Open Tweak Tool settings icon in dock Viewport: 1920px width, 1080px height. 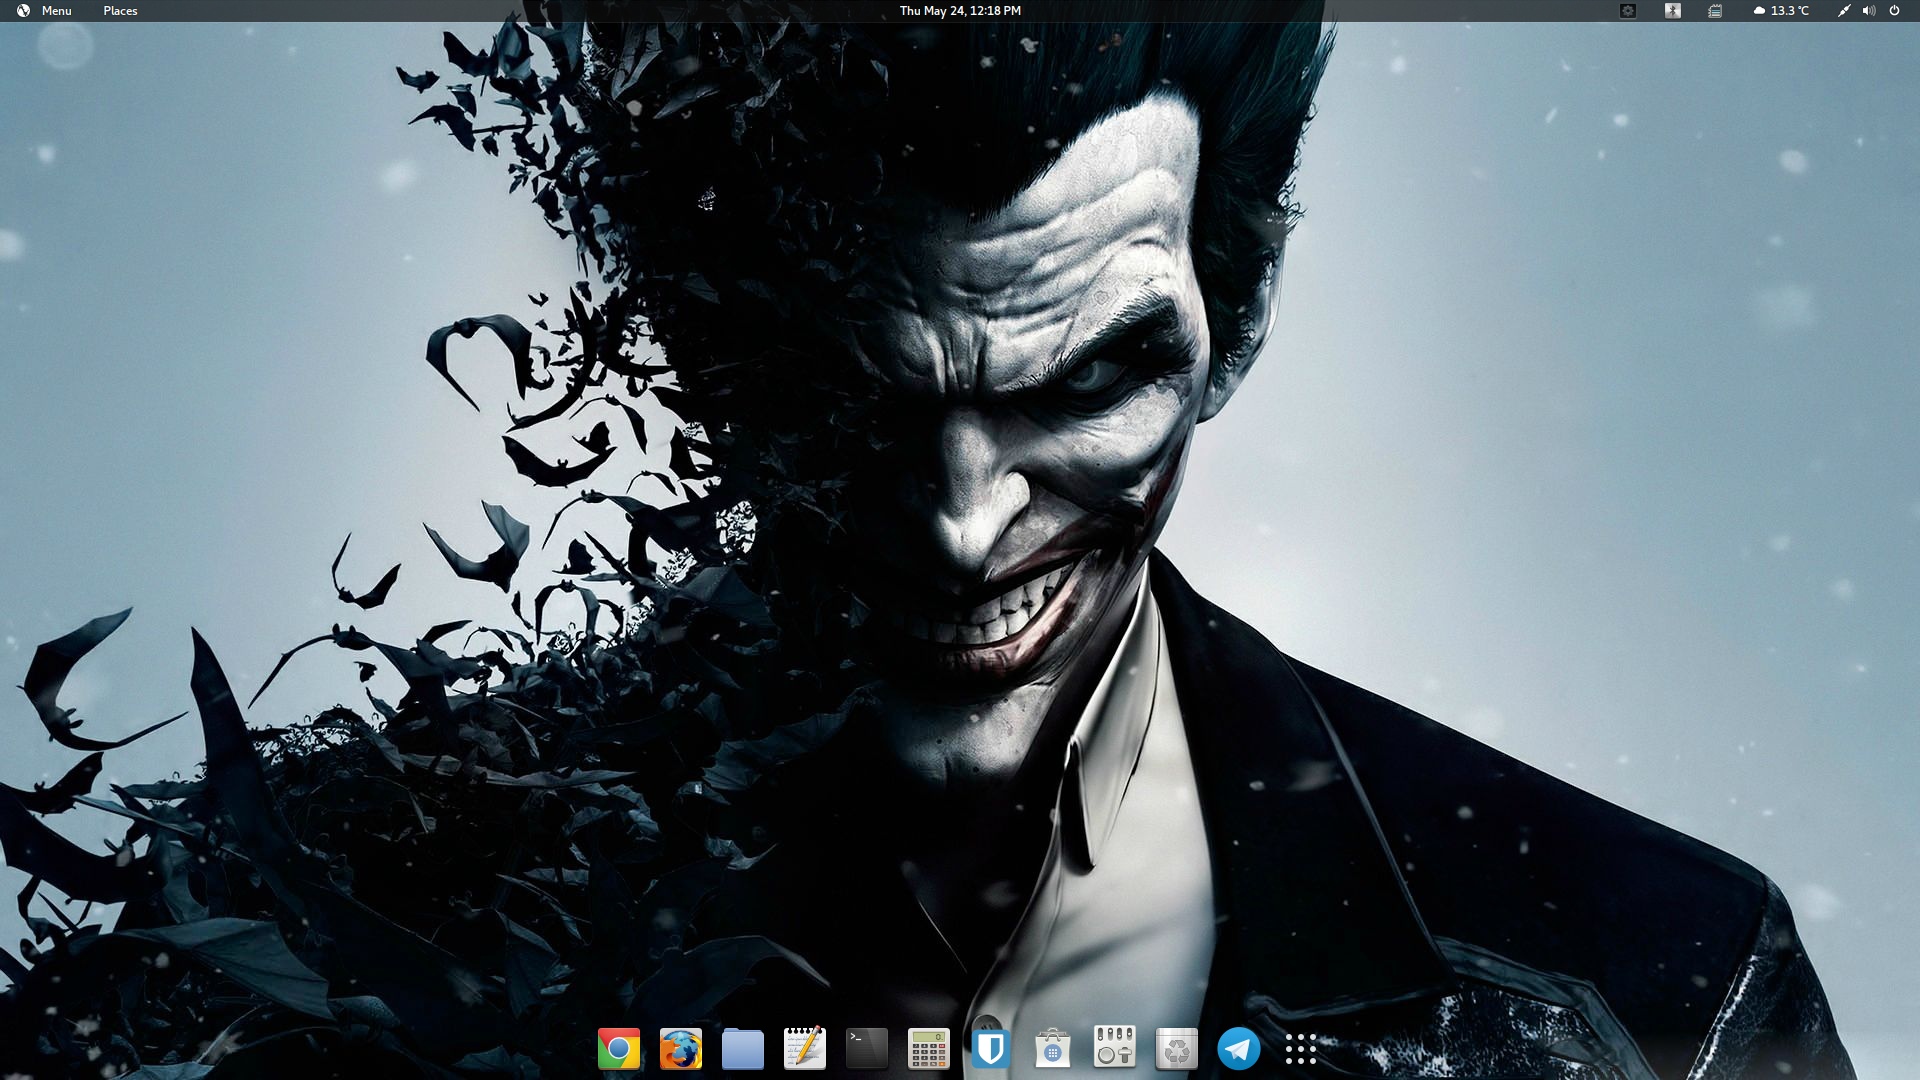point(1114,1049)
